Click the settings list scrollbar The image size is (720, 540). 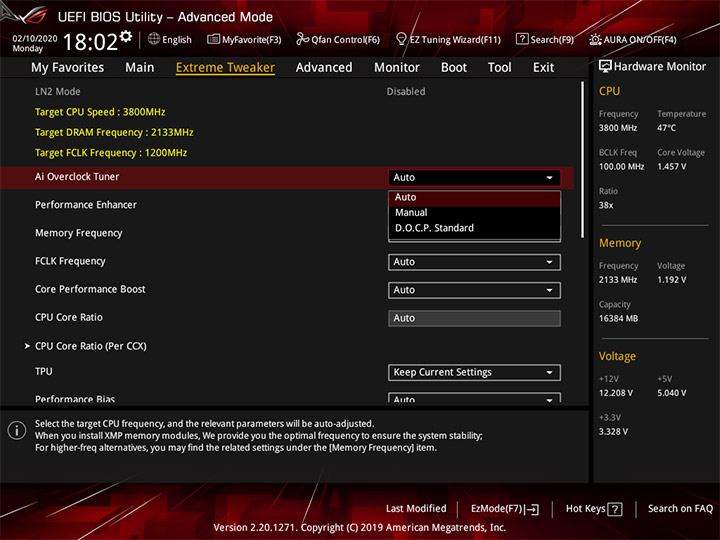pyautogui.click(x=582, y=159)
